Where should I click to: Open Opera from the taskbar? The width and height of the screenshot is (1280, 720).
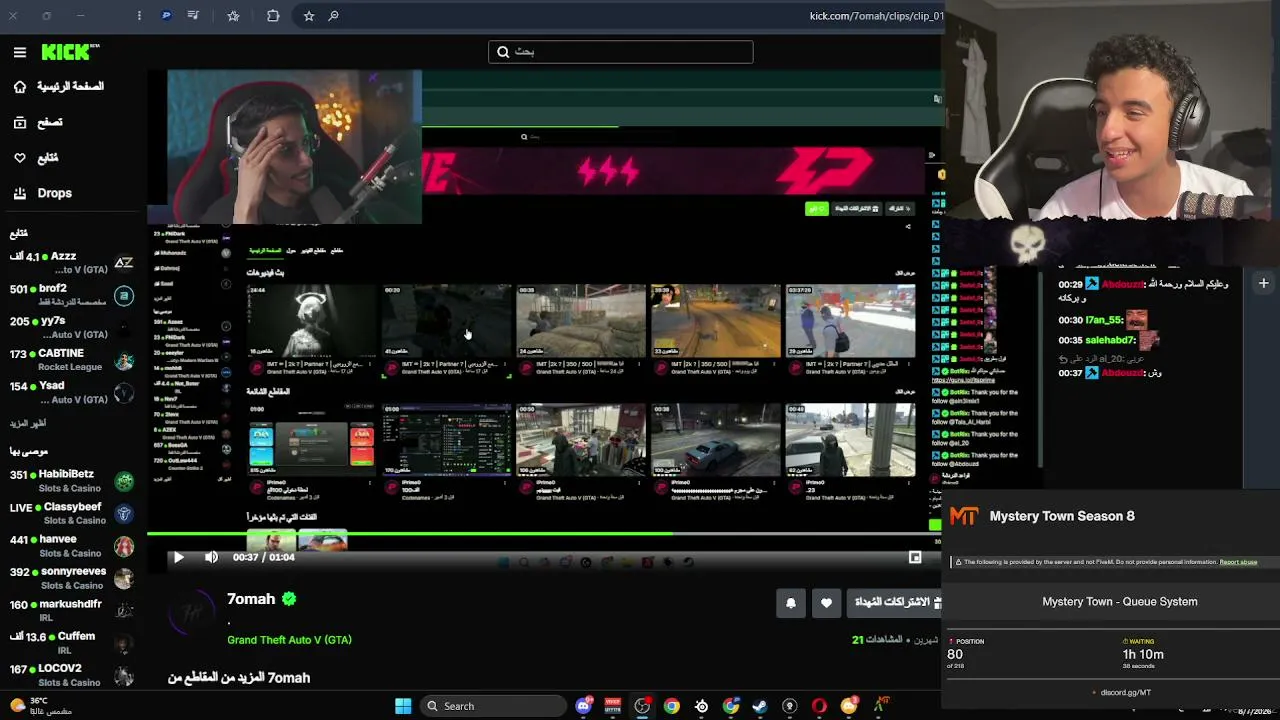[820, 706]
